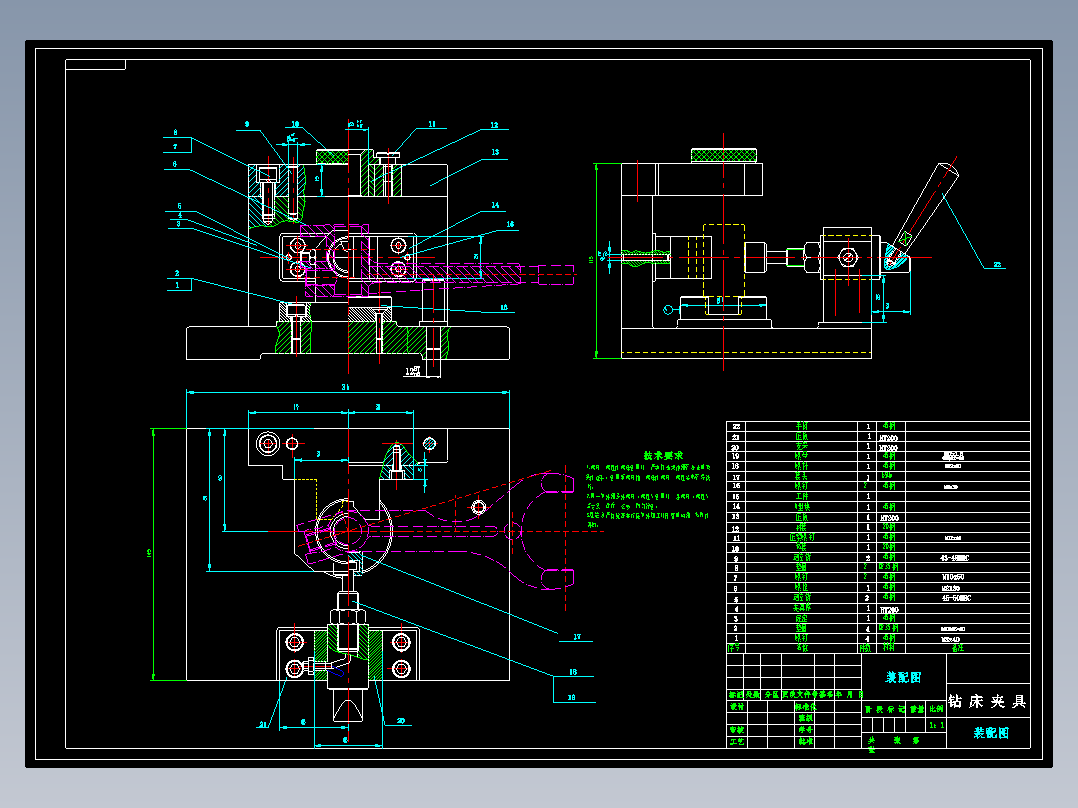1078x808 pixels.
Task: Click HT200 material in parts row 4
Action: [889, 609]
